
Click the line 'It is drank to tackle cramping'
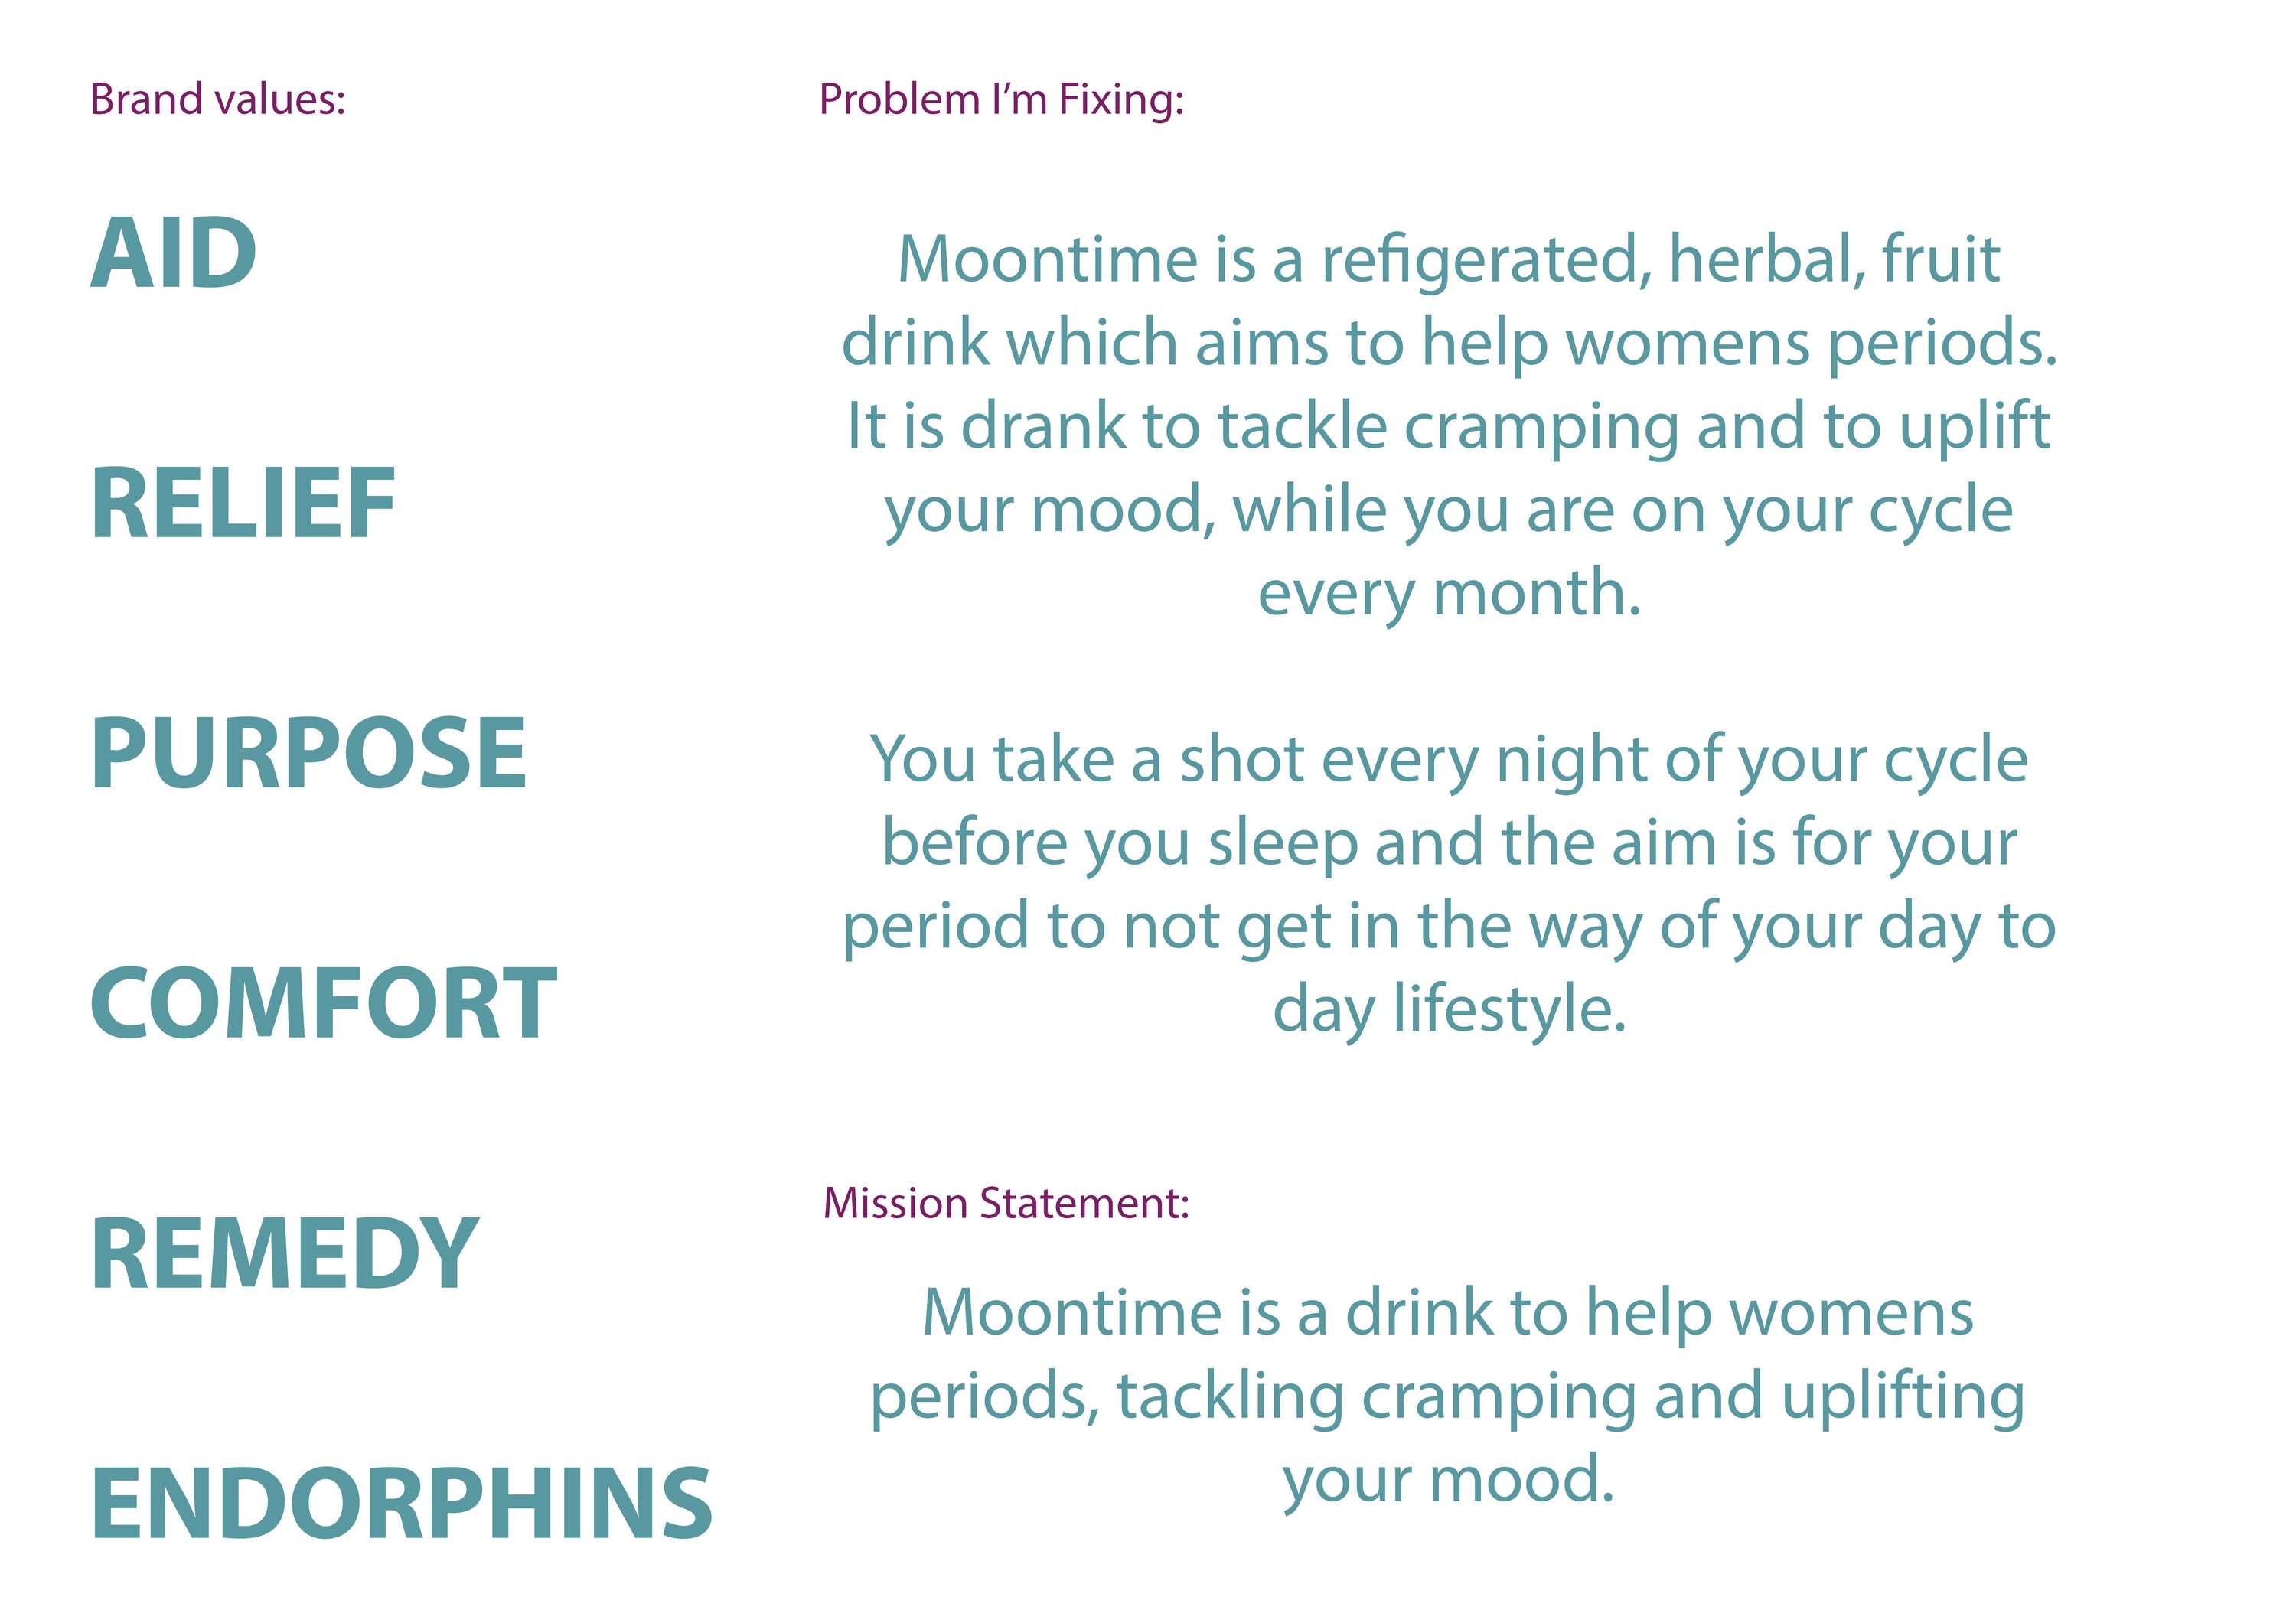[x=1449, y=427]
